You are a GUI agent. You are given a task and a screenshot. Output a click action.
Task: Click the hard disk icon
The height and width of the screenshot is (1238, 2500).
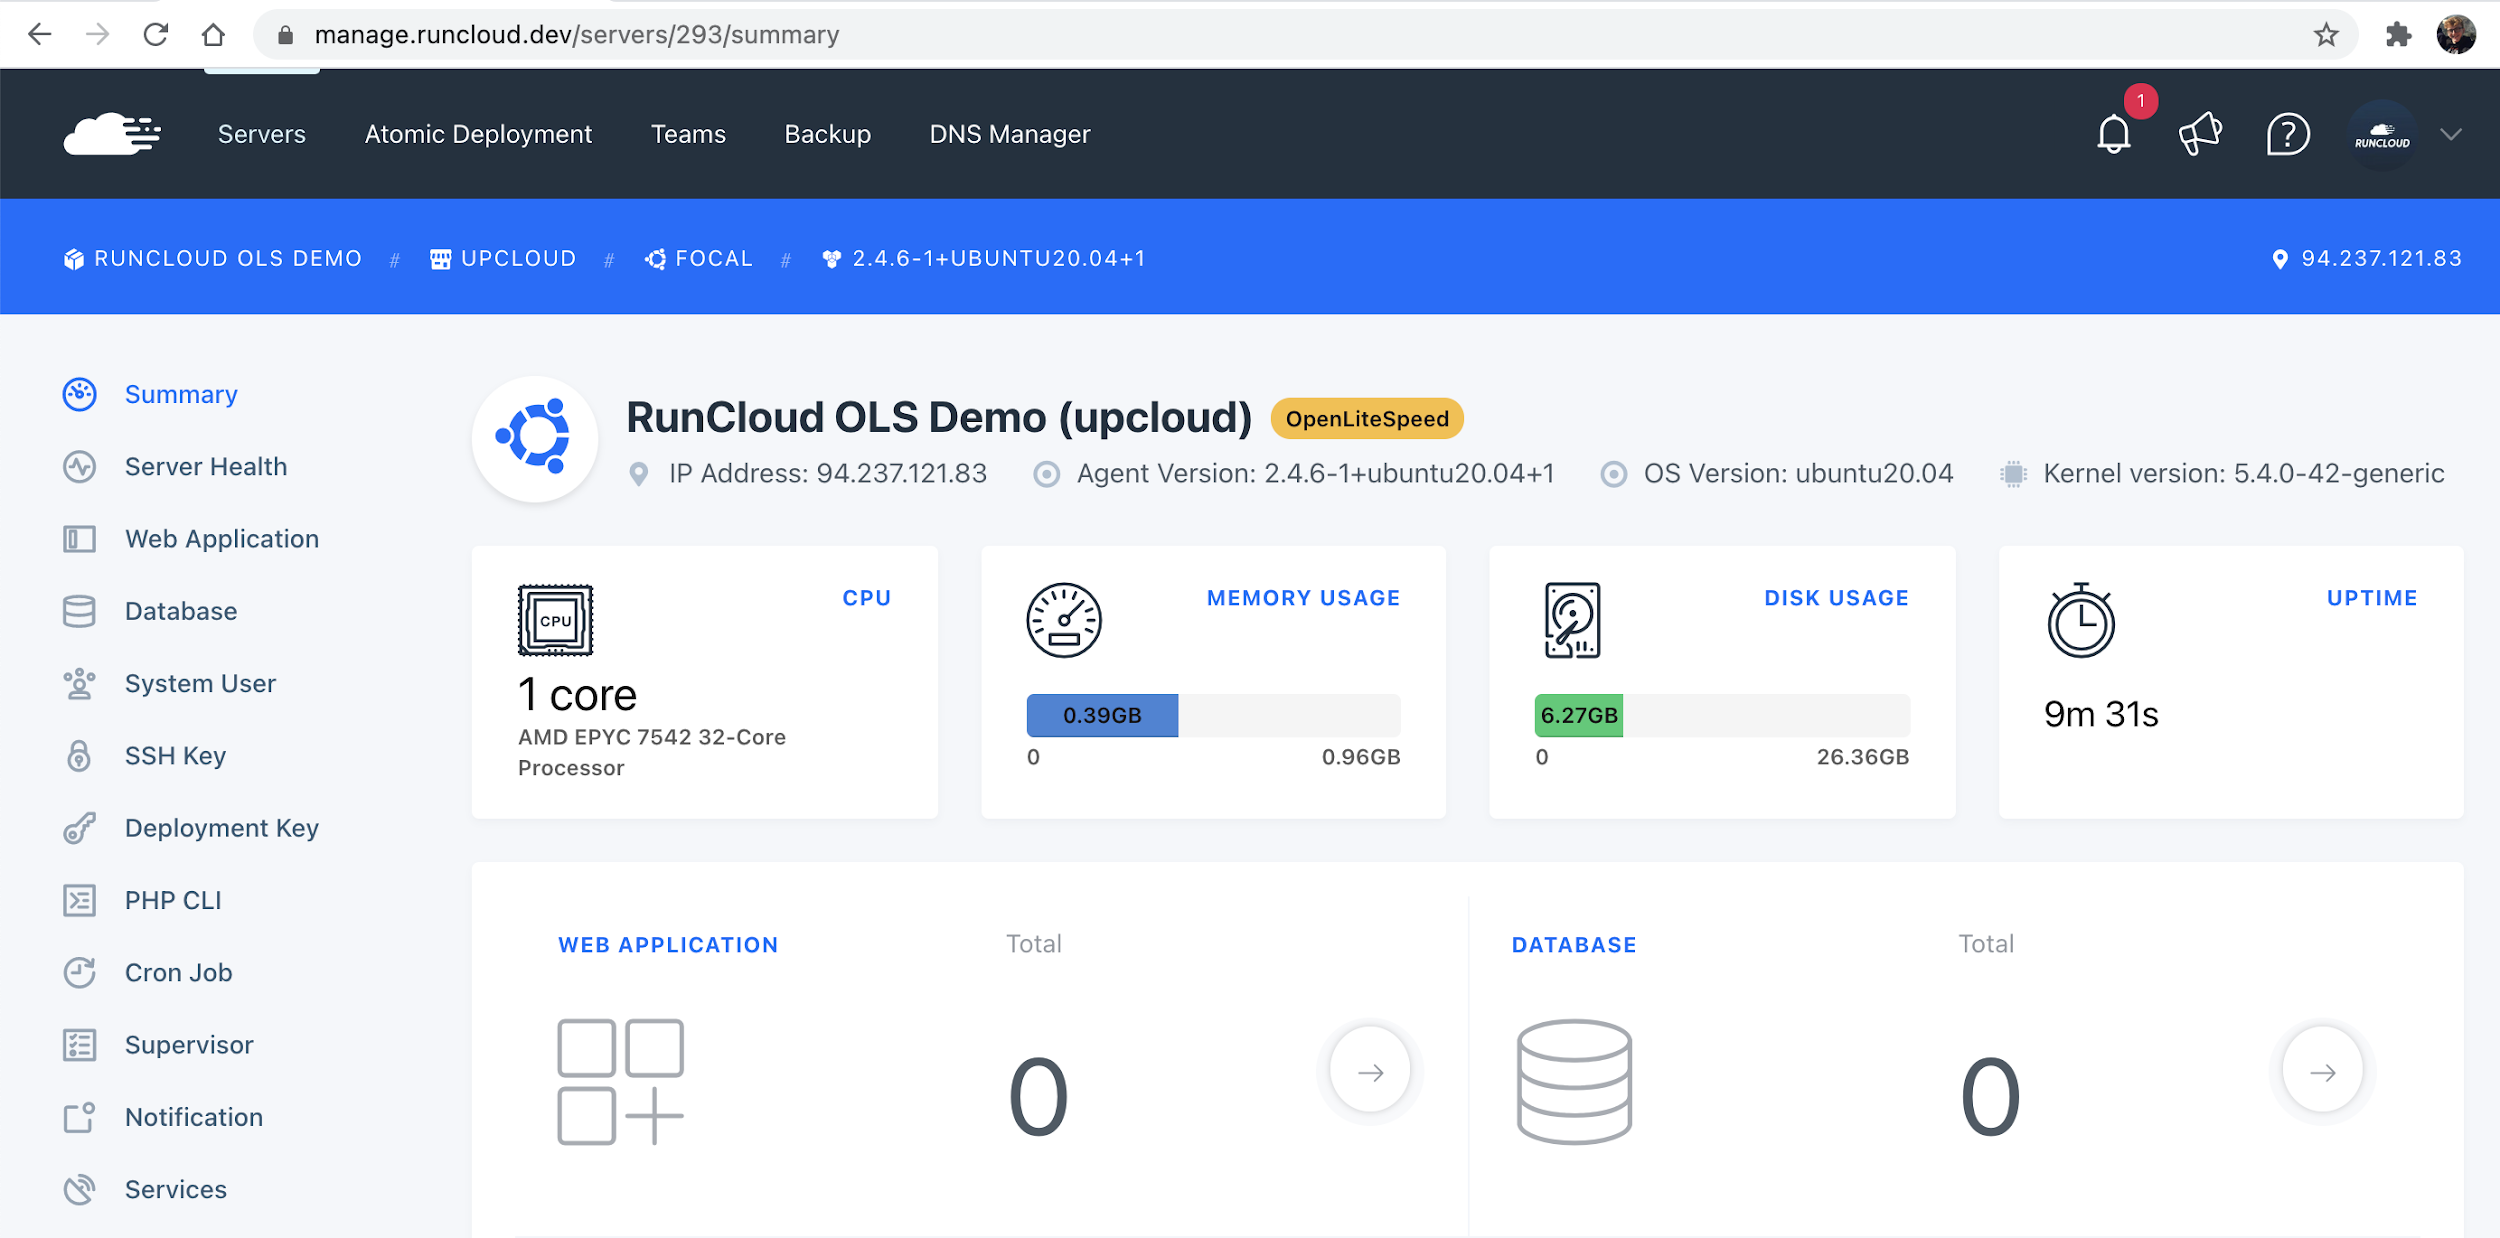point(1572,620)
